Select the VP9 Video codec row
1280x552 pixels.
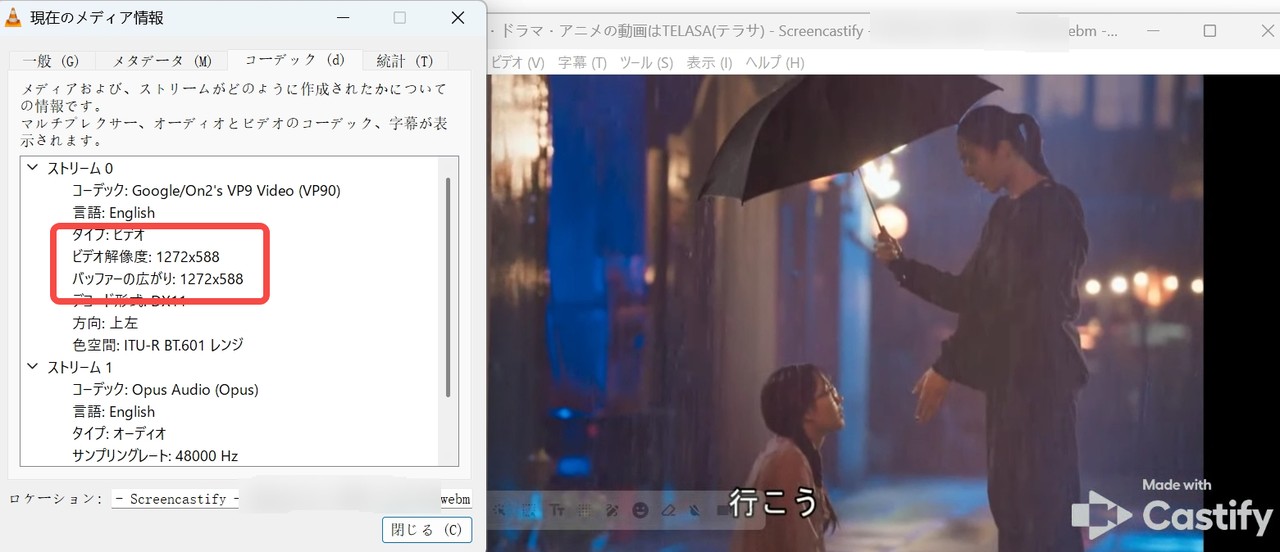pyautogui.click(x=206, y=190)
